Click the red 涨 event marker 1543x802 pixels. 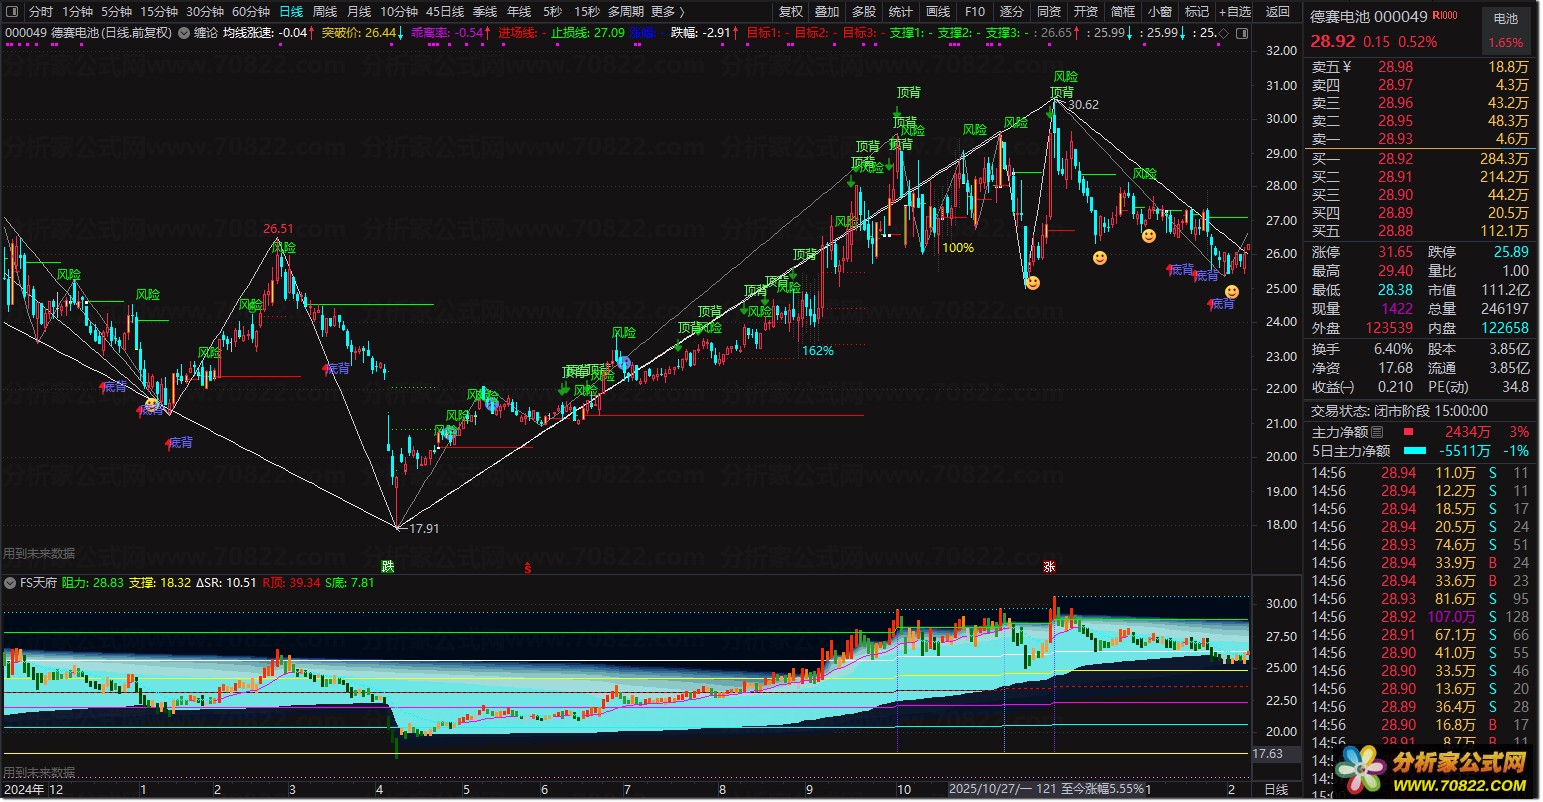point(1050,567)
